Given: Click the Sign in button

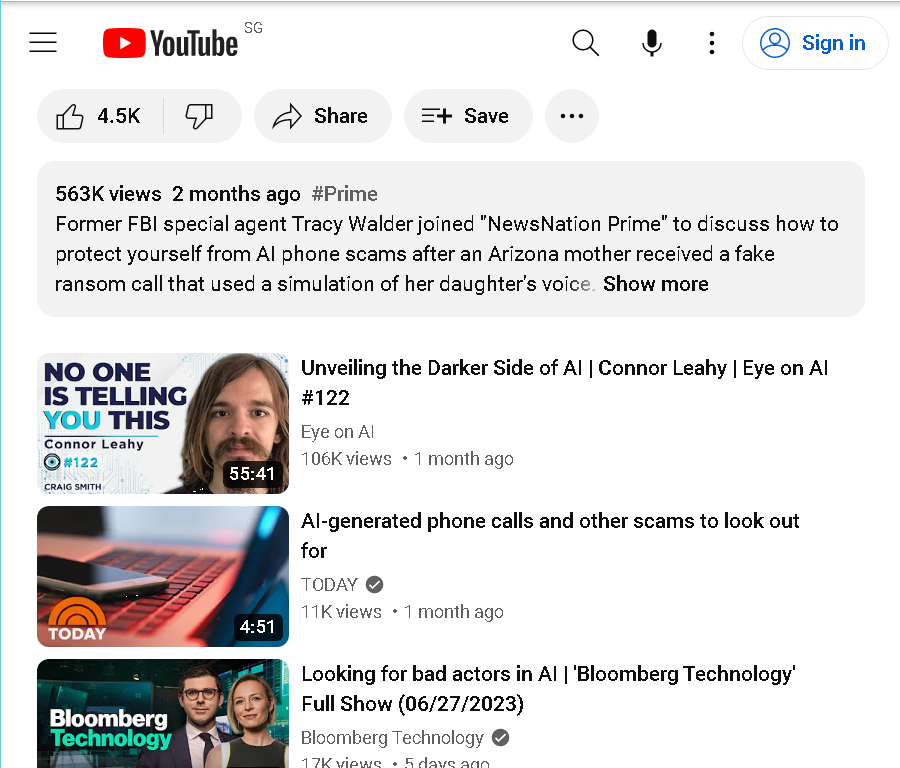Looking at the screenshot, I should (x=815, y=43).
